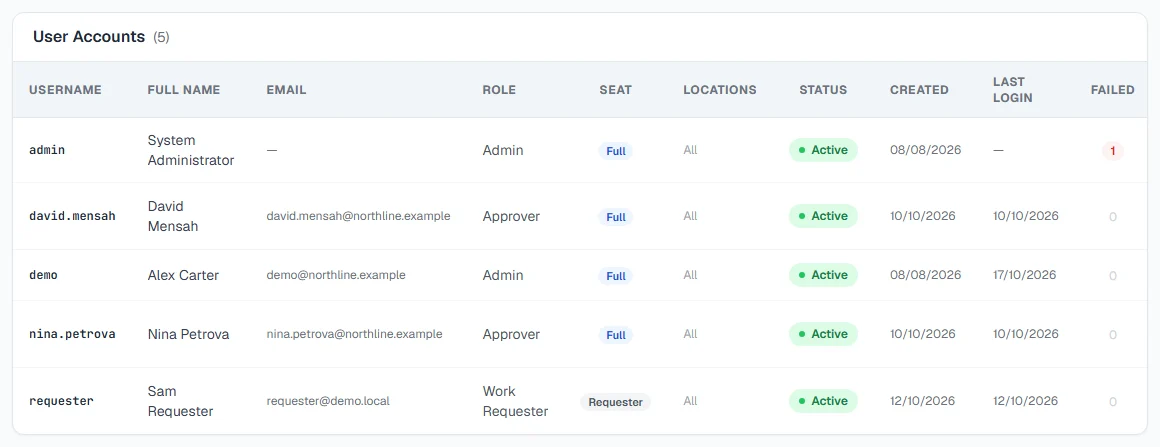Click the Full seat badge for admin
The image size is (1160, 447).
(x=616, y=151)
